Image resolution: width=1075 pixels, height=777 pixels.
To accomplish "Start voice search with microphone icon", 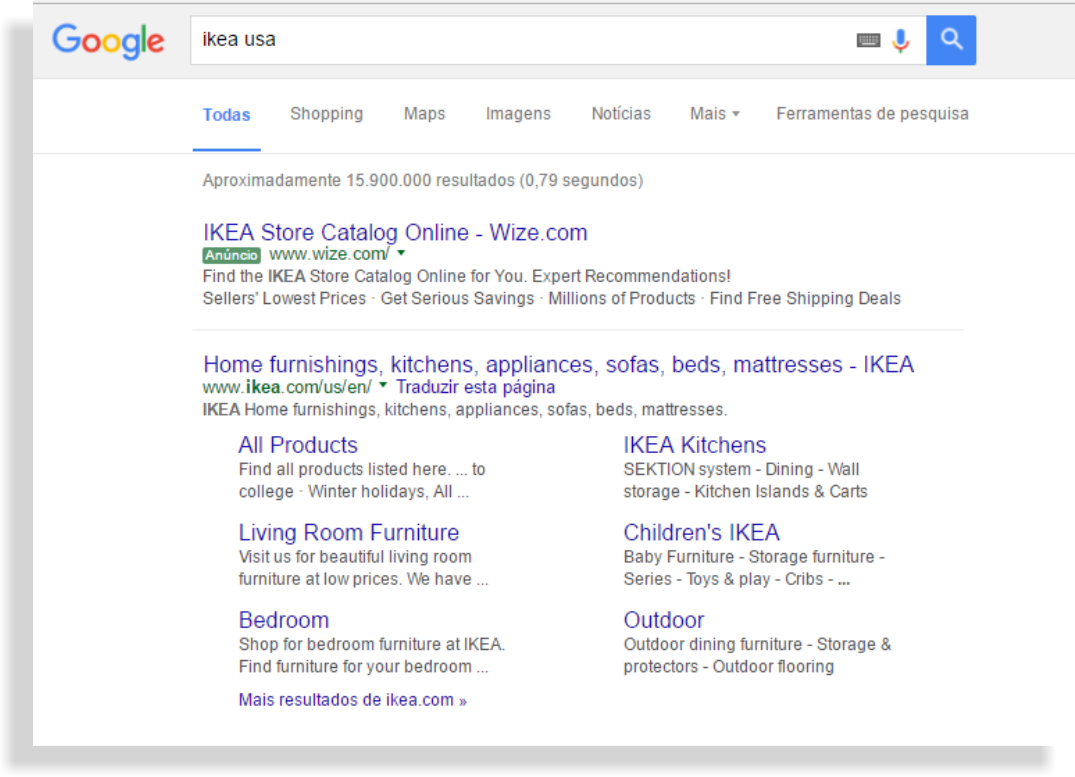I will point(901,40).
